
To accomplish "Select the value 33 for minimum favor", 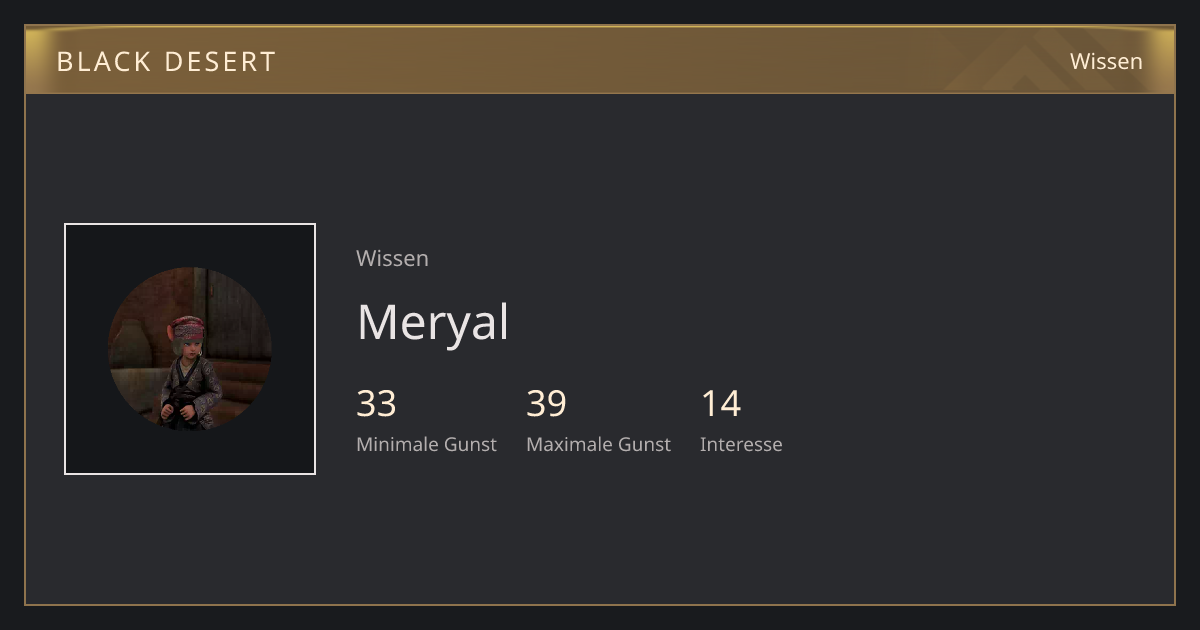I will point(376,404).
